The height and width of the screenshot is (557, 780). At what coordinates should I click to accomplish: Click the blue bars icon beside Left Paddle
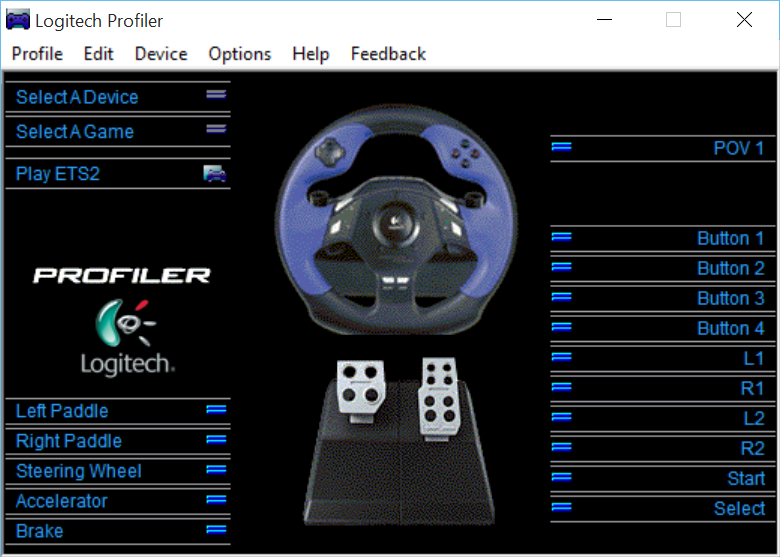pos(216,409)
